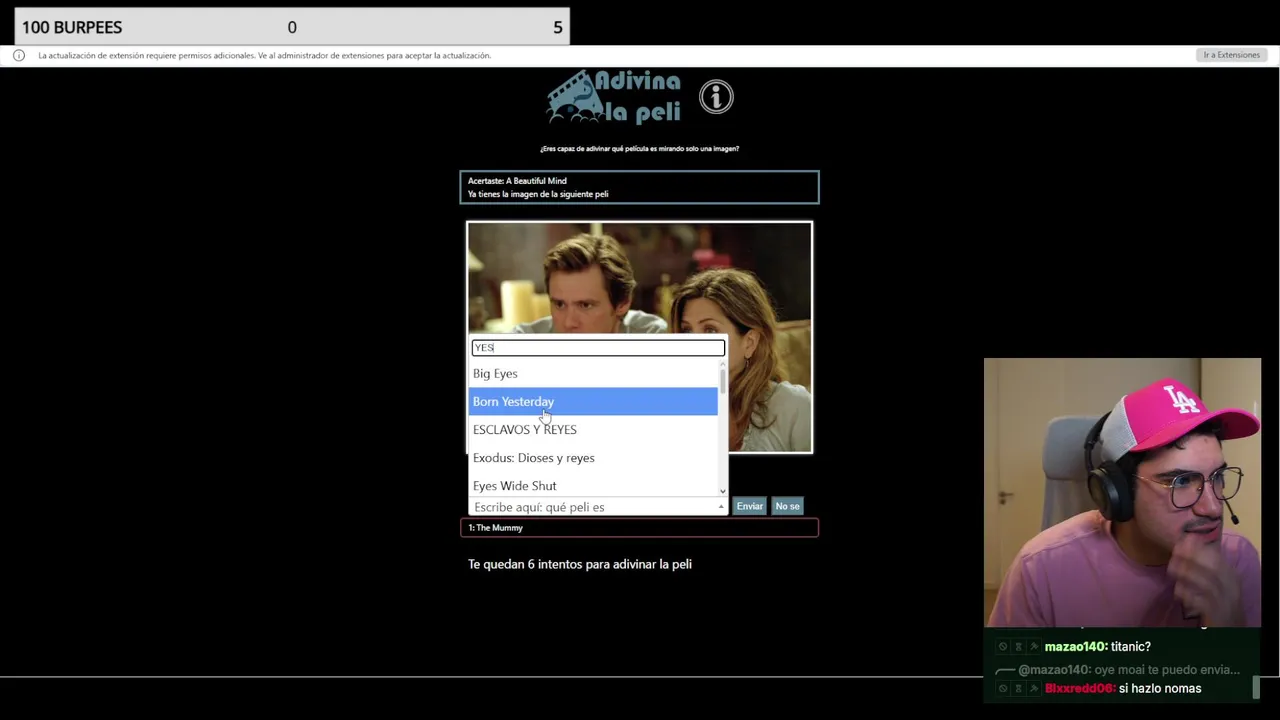Pick 'ESCLAVOS Y REYES' suggestion
Image resolution: width=1280 pixels, height=720 pixels.
point(593,429)
